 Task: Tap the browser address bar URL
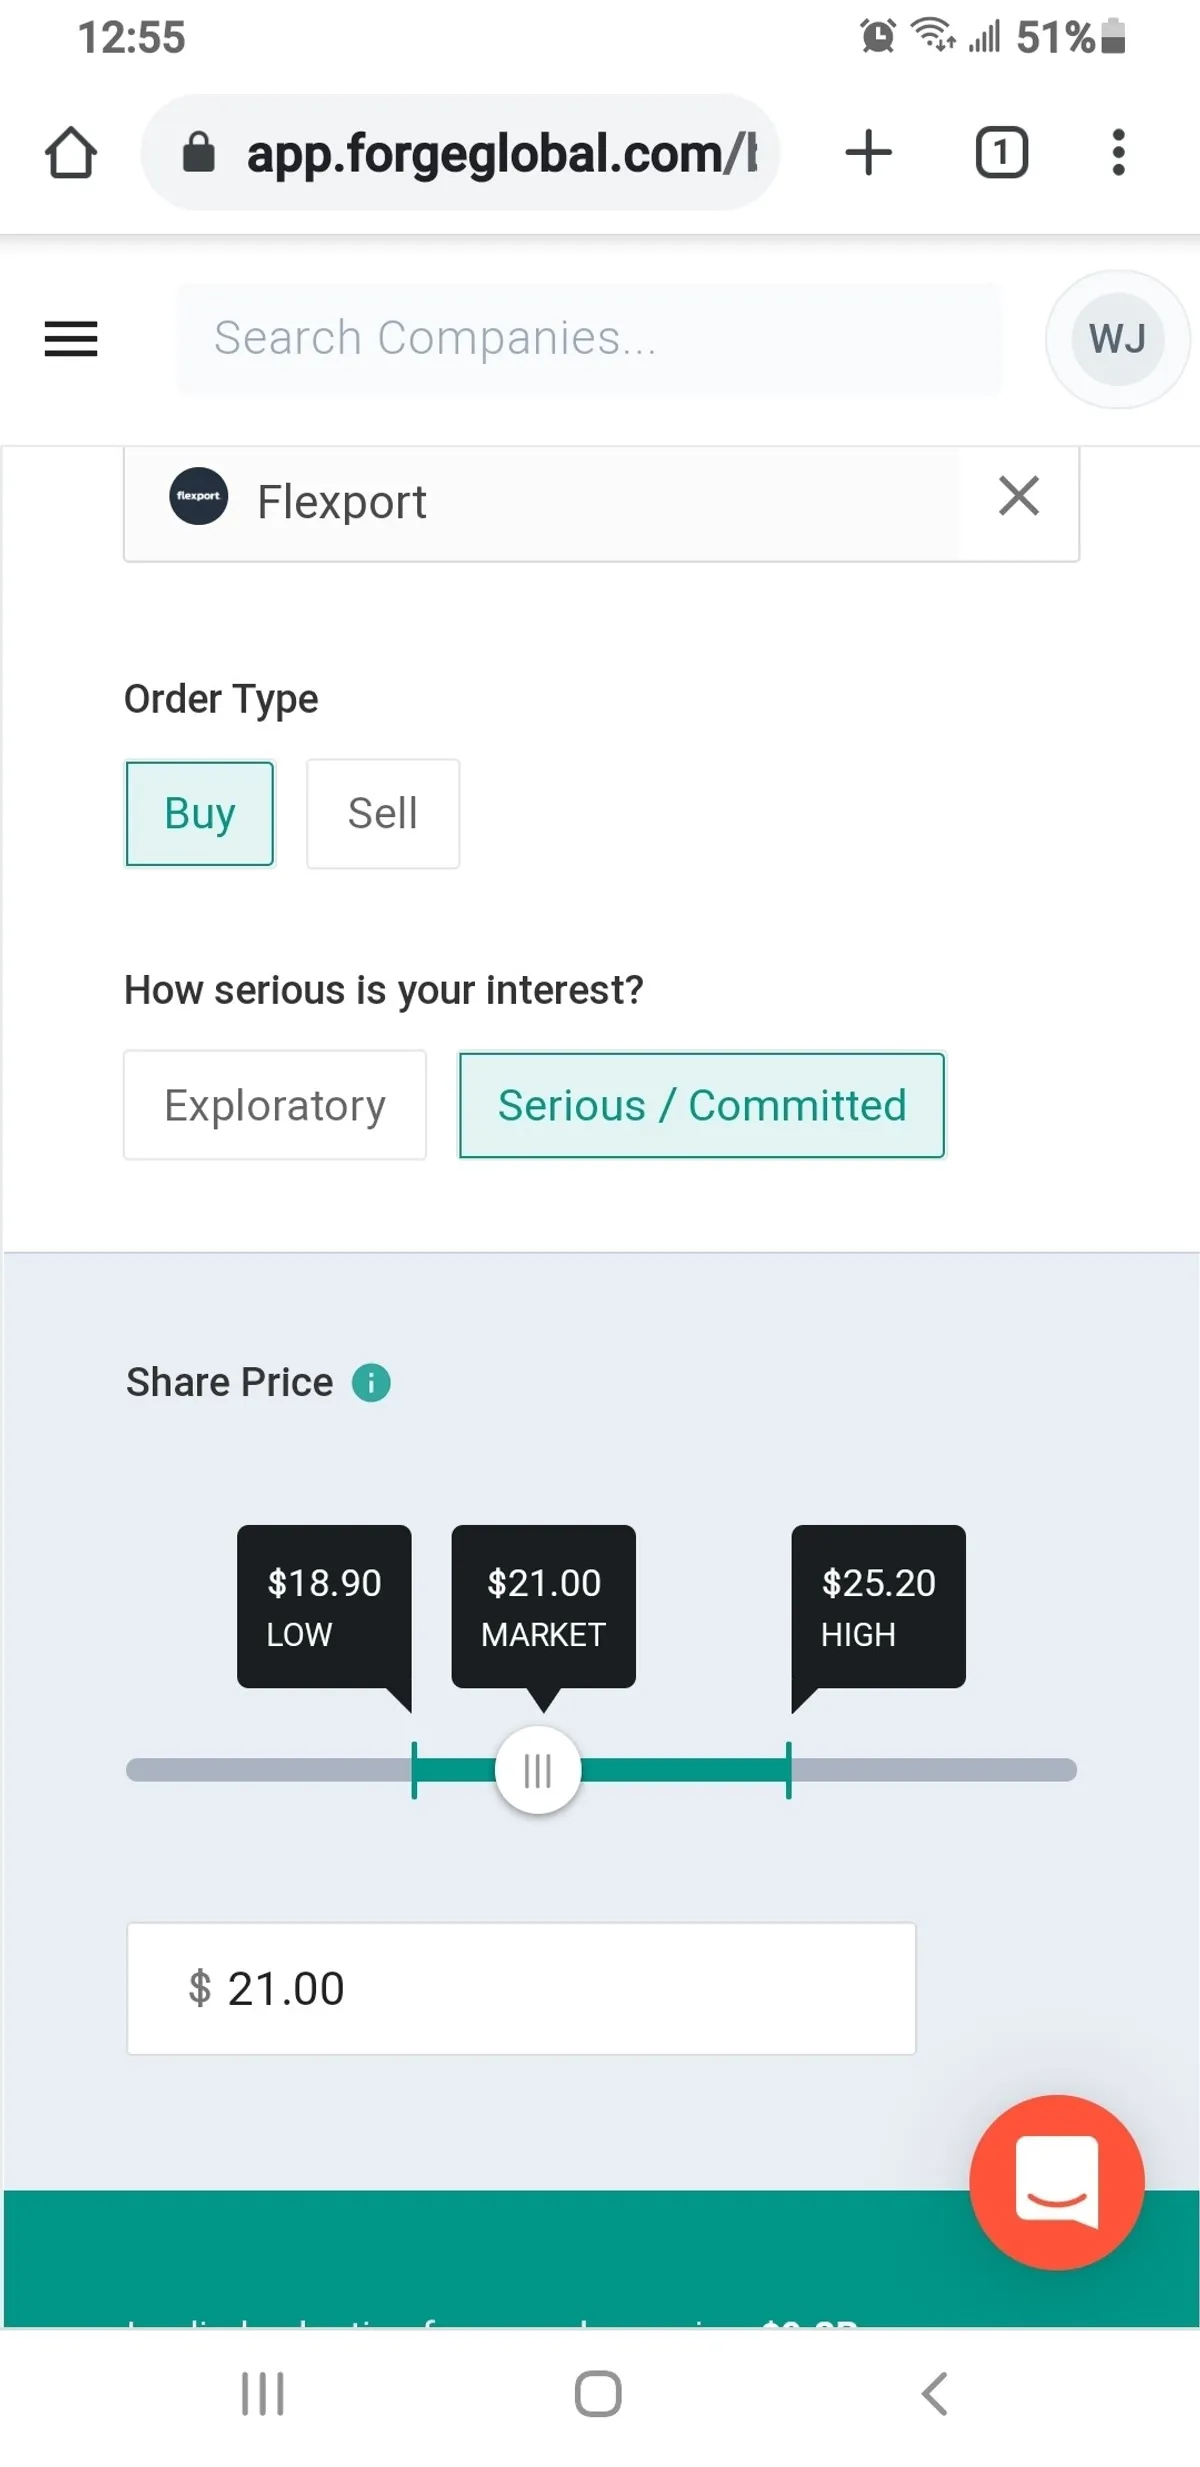500,153
